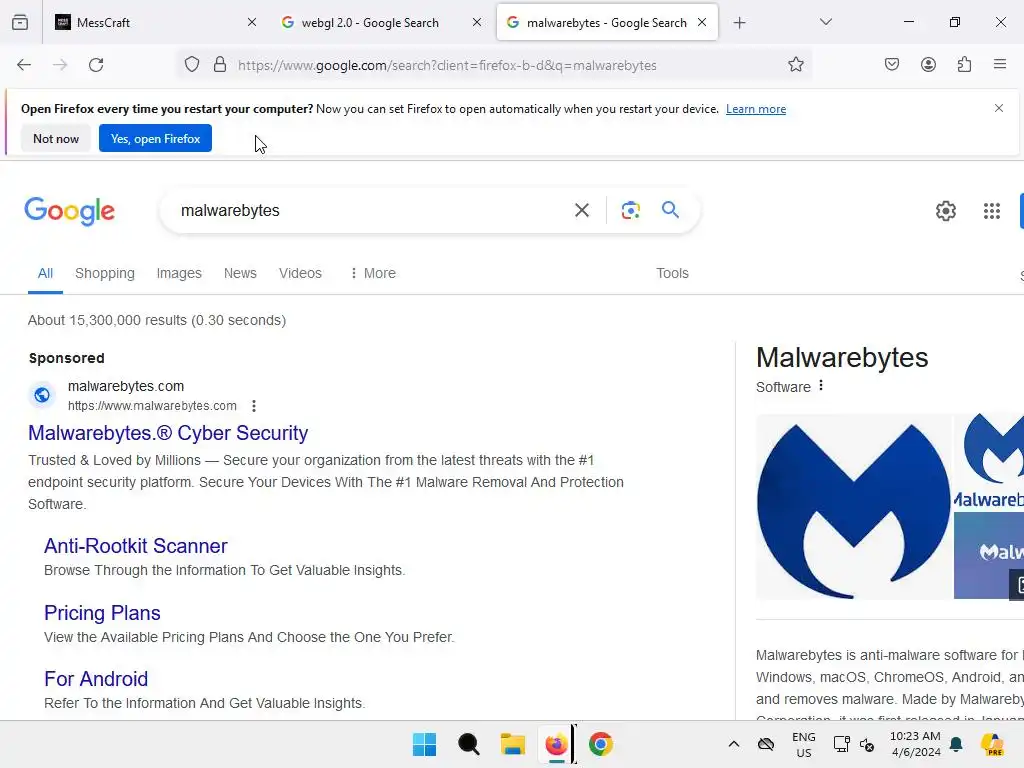Open the muted volume tray icon

click(867, 744)
